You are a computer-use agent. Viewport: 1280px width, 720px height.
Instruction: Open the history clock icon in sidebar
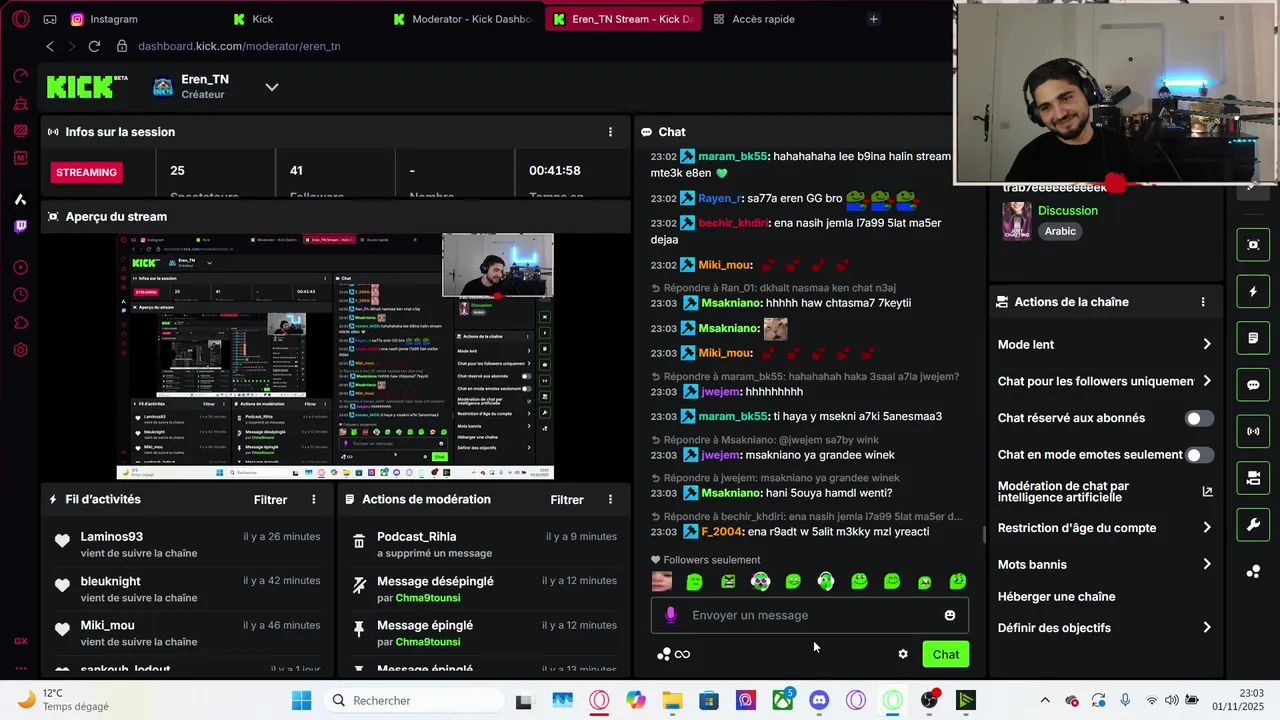tap(20, 295)
